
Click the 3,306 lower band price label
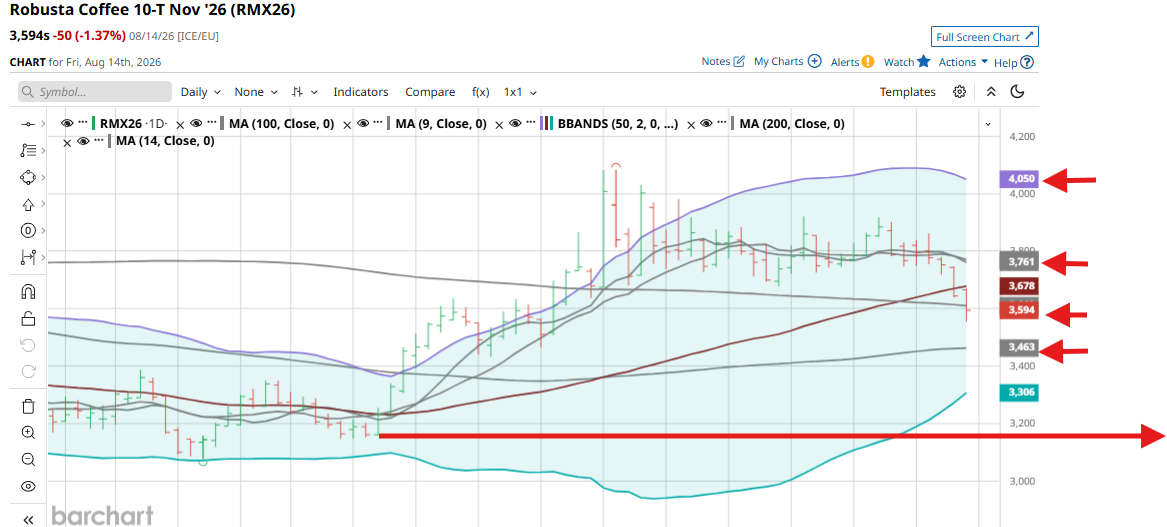tap(1019, 392)
